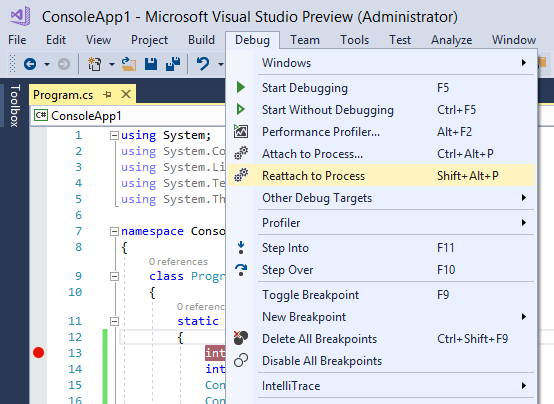
Task: Collapse the namespace block on line 7
Action: pyautogui.click(x=114, y=232)
